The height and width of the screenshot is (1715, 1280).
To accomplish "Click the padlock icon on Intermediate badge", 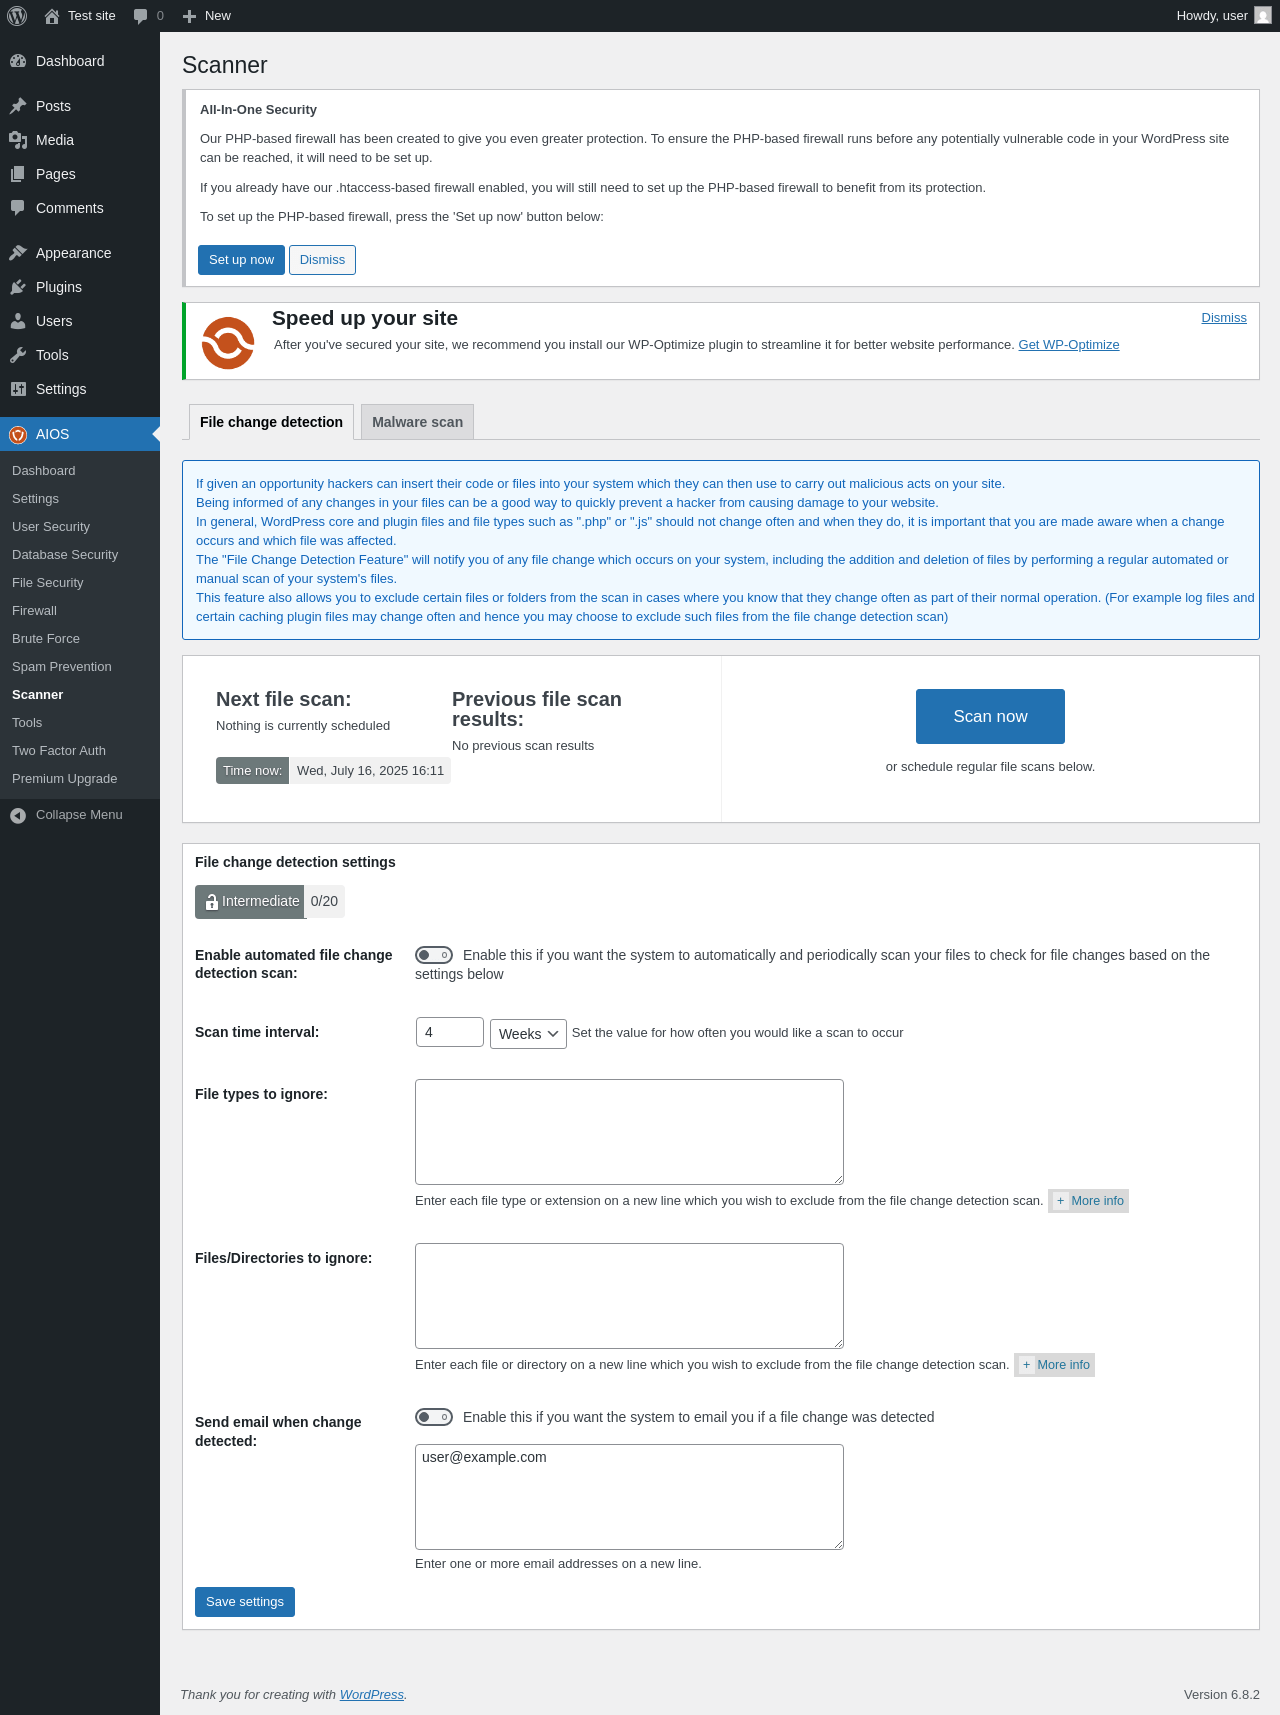I will (x=211, y=902).
